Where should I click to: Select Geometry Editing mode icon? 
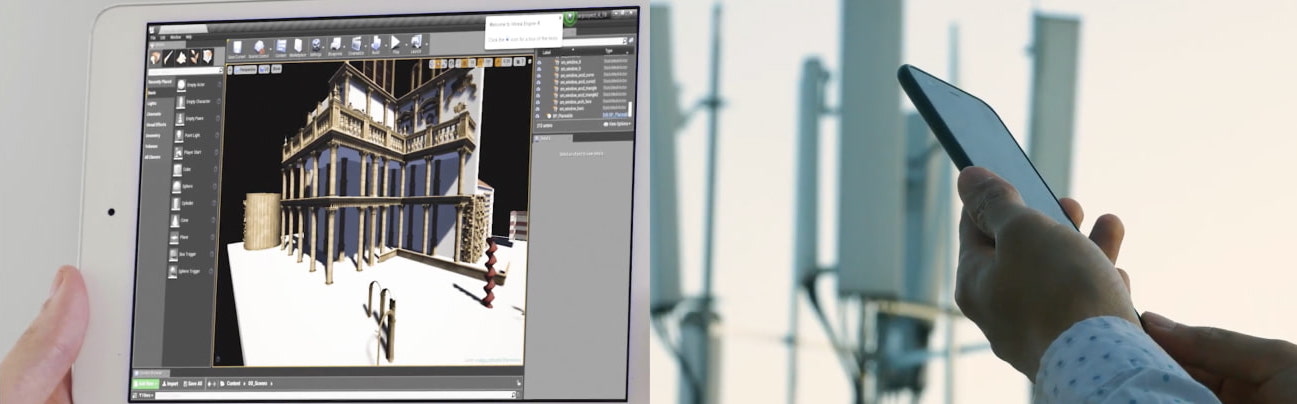click(x=208, y=57)
